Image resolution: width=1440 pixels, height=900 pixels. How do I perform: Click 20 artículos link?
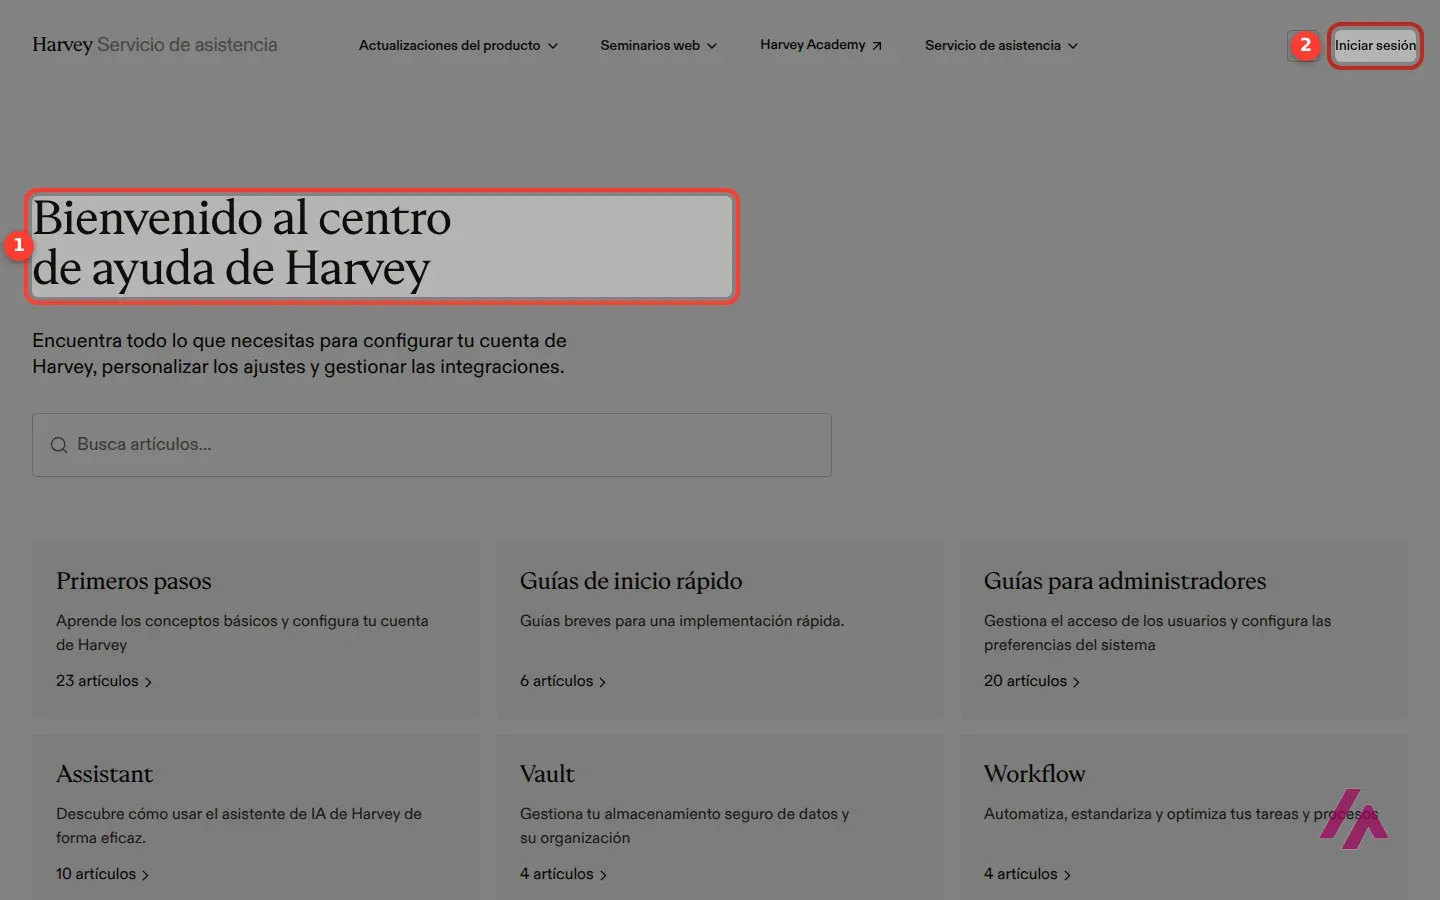coord(1032,681)
